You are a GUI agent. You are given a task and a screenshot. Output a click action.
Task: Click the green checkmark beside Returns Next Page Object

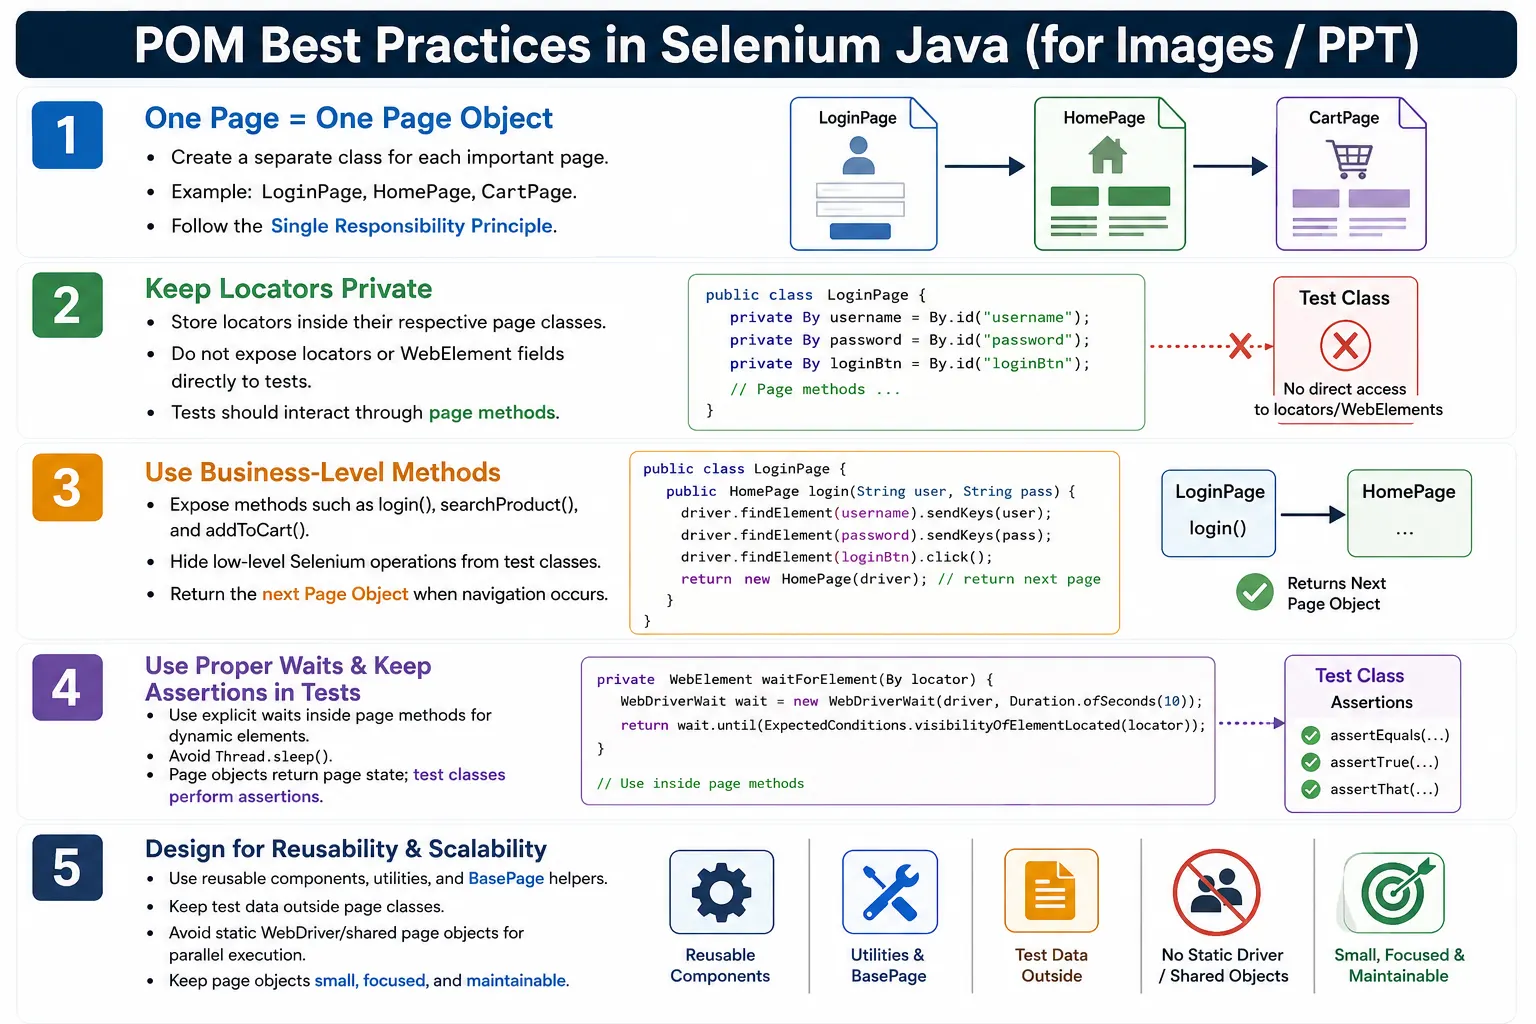[1254, 592]
